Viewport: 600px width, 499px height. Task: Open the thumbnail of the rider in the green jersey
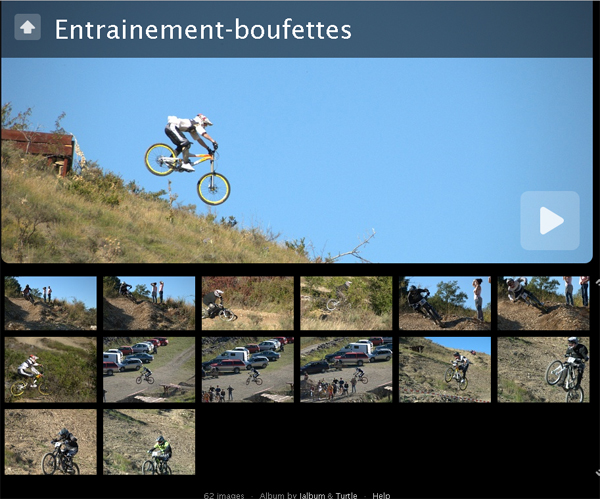[149, 442]
